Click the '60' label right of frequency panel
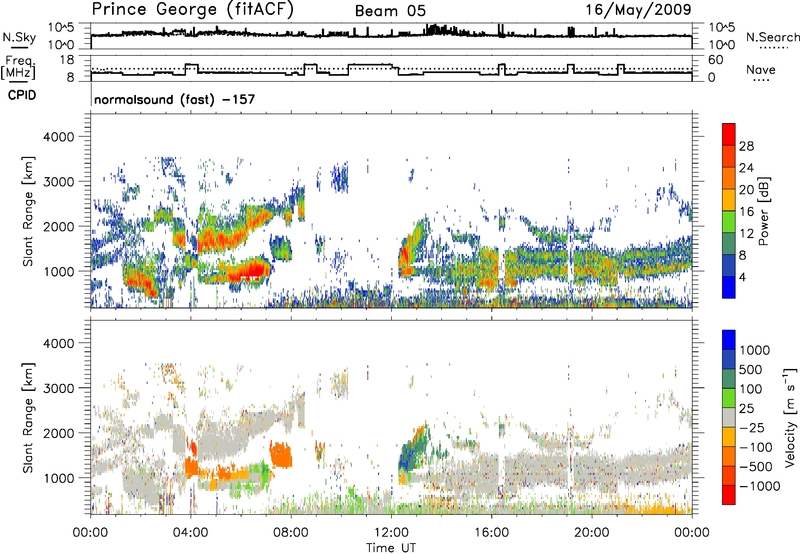The width and height of the screenshot is (800, 554). tap(716, 60)
